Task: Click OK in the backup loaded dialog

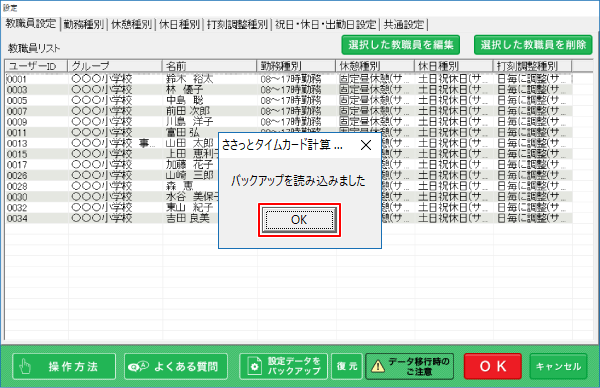Action: [x=299, y=220]
